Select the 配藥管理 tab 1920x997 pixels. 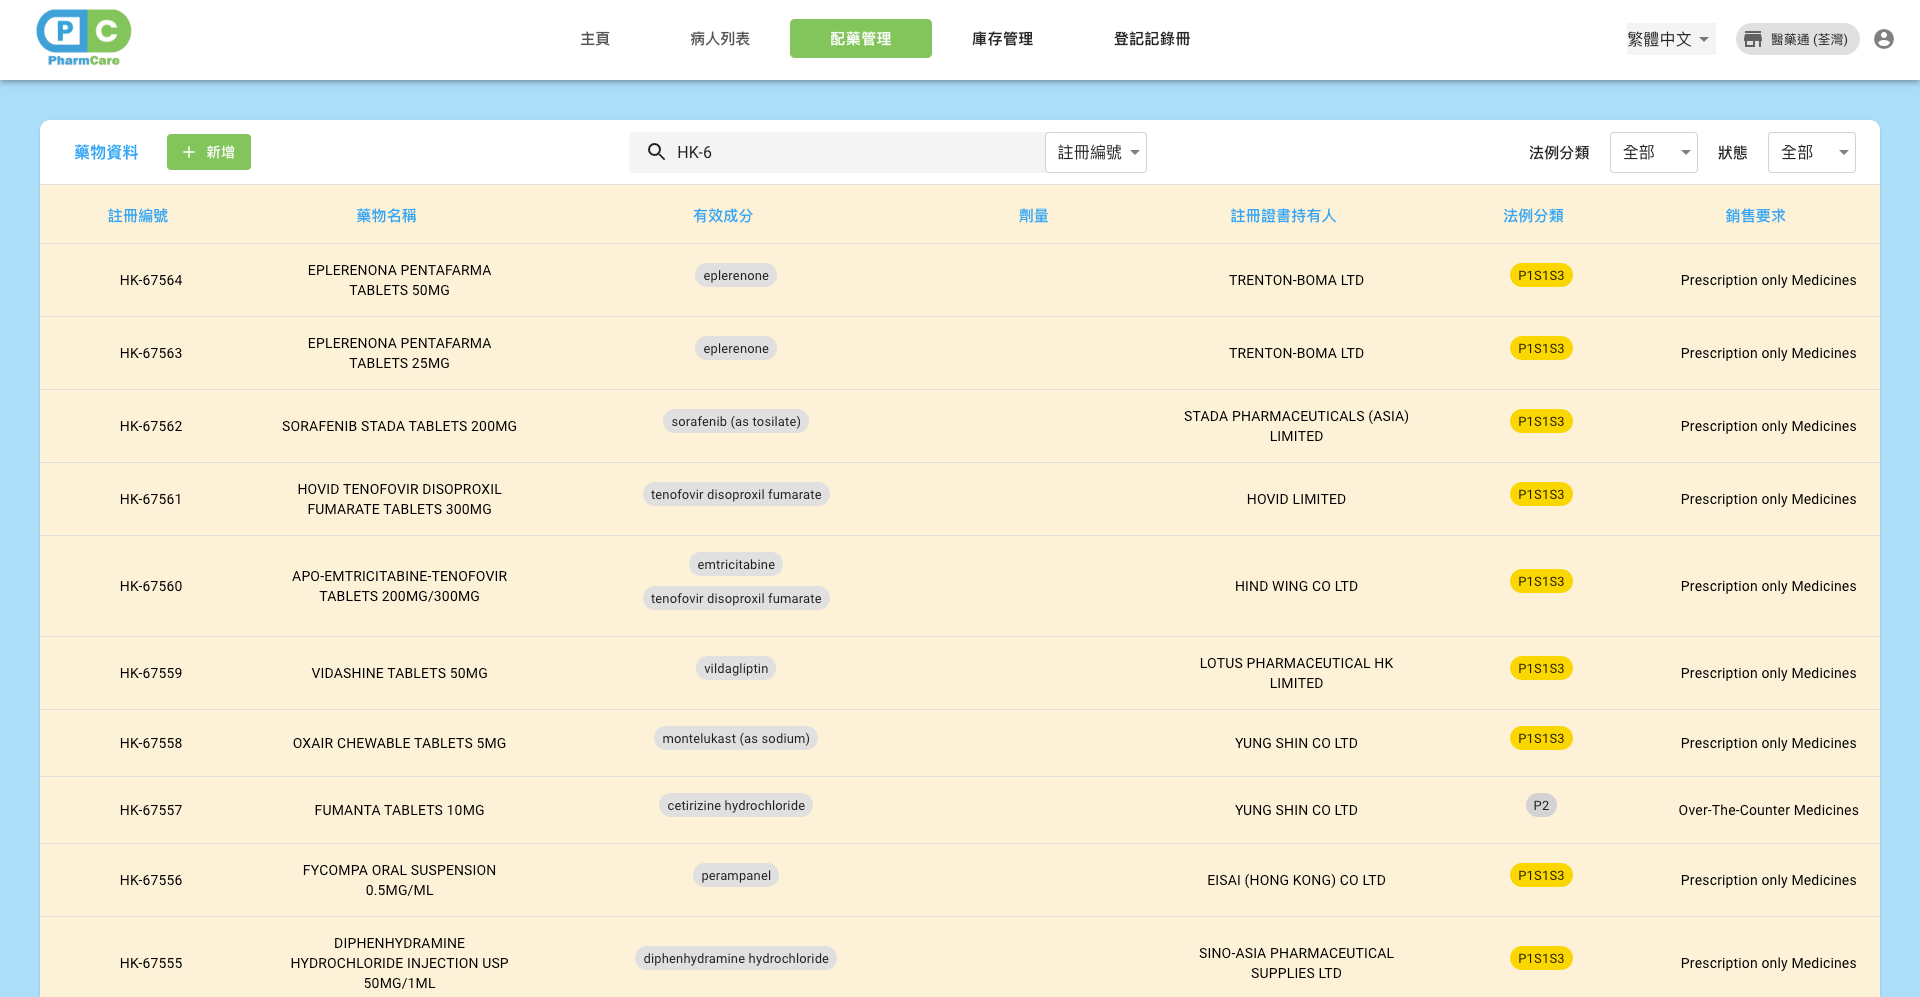click(x=861, y=39)
